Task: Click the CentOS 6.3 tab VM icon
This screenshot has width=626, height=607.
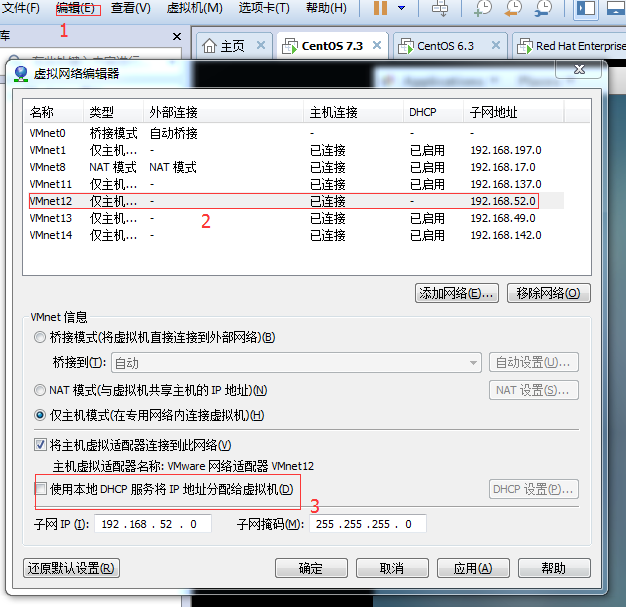Action: coord(406,46)
